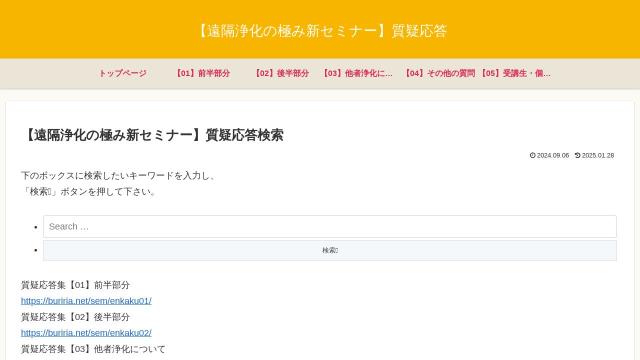Click the text 質疑応答集【03】他者浄化について
Image resolution: width=640 pixels, height=360 pixels.
tap(93, 349)
